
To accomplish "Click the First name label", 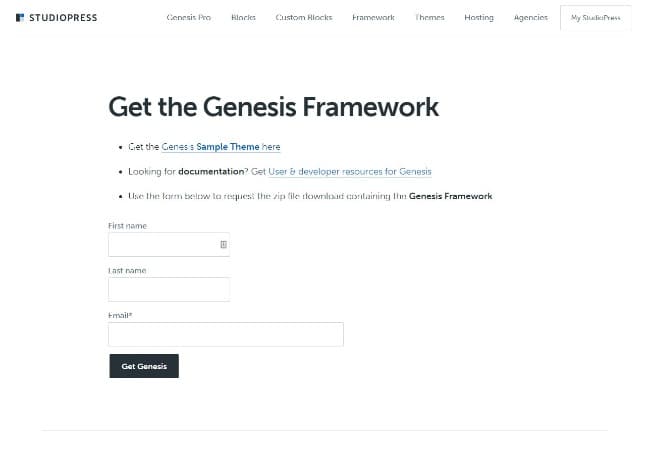I will pyautogui.click(x=127, y=226).
